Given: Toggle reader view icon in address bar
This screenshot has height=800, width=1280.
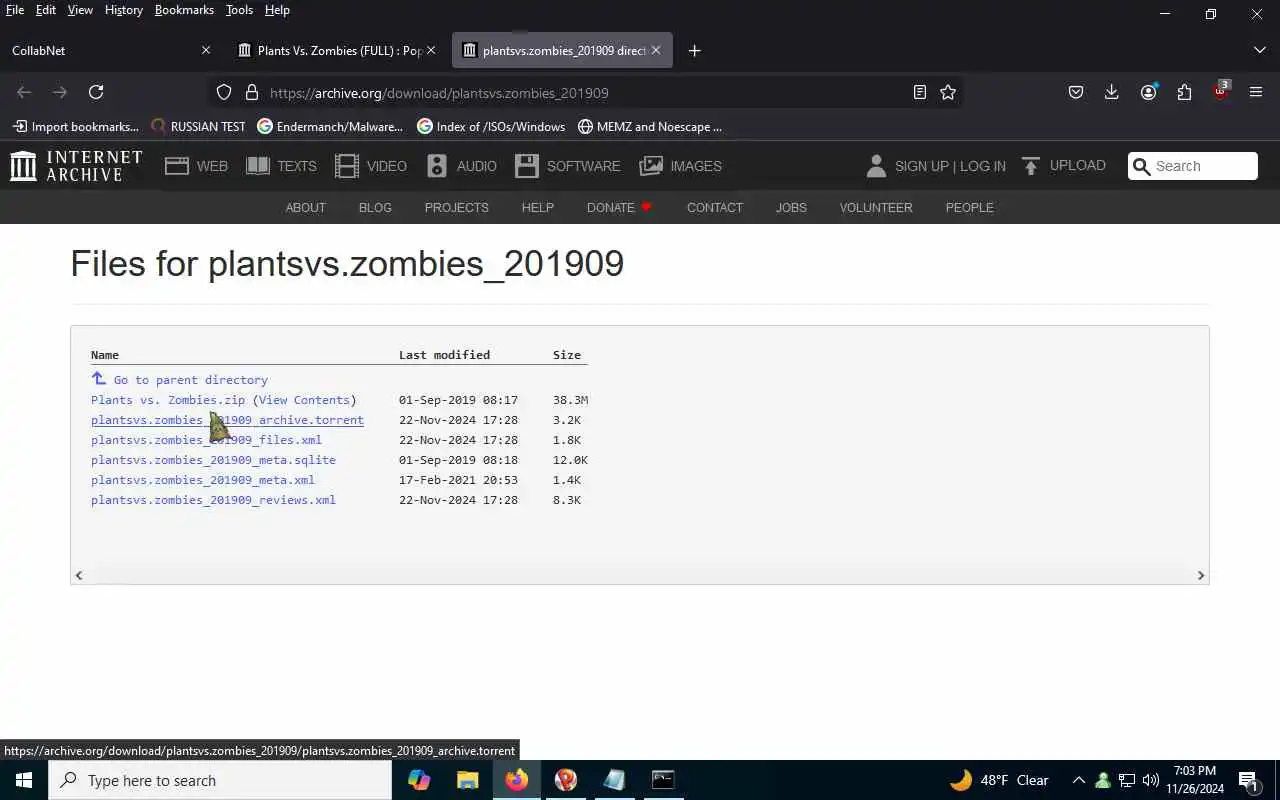Looking at the screenshot, I should coord(920,92).
